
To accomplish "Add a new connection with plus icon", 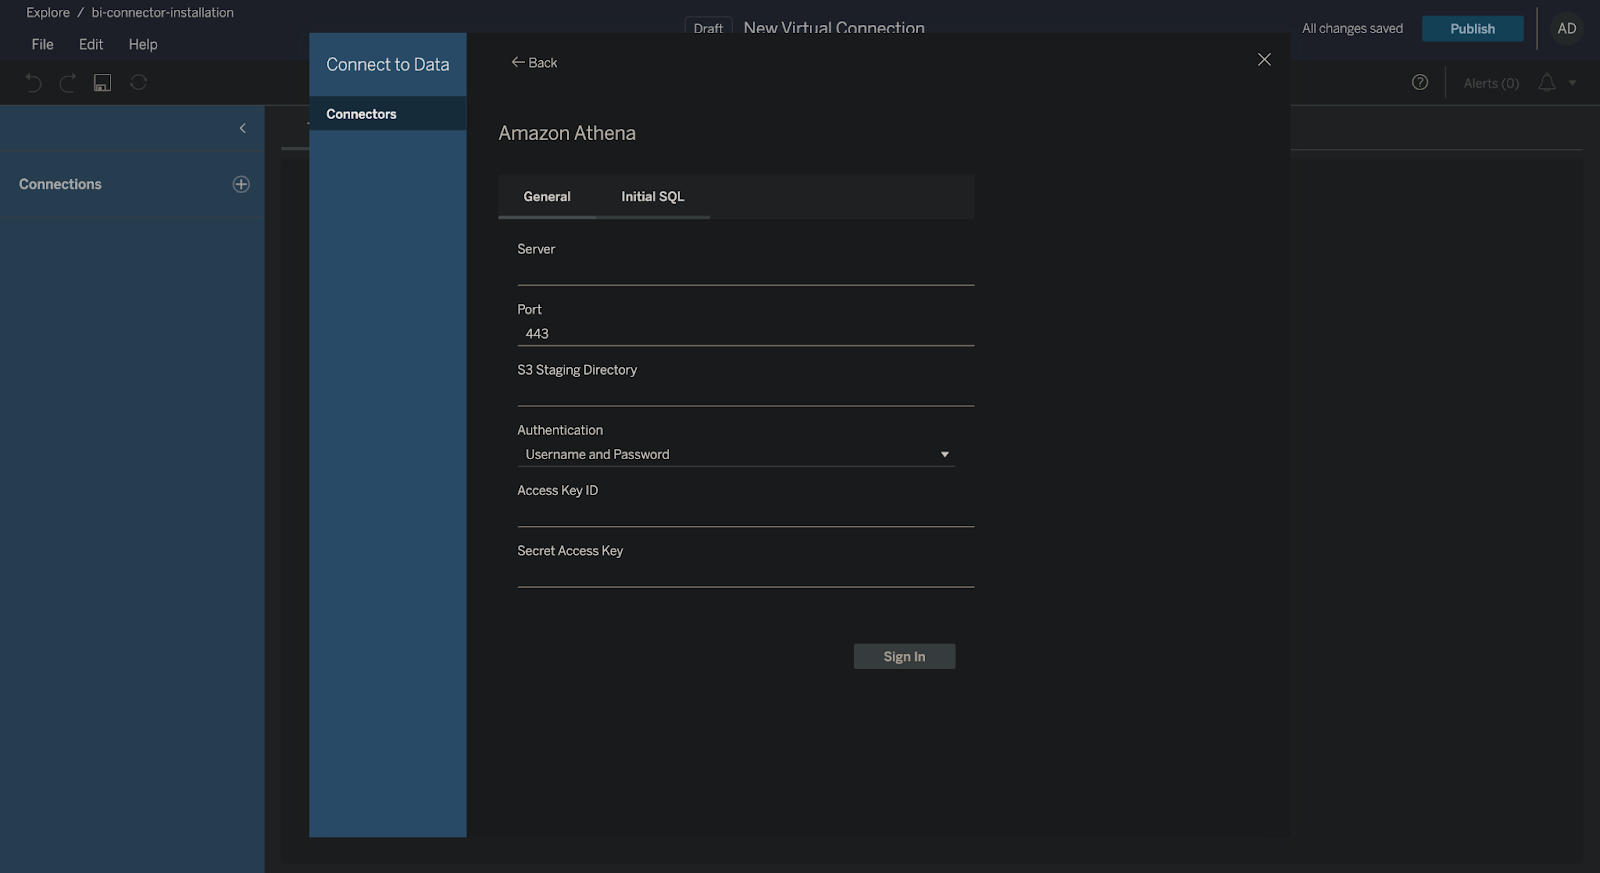I will click(241, 184).
